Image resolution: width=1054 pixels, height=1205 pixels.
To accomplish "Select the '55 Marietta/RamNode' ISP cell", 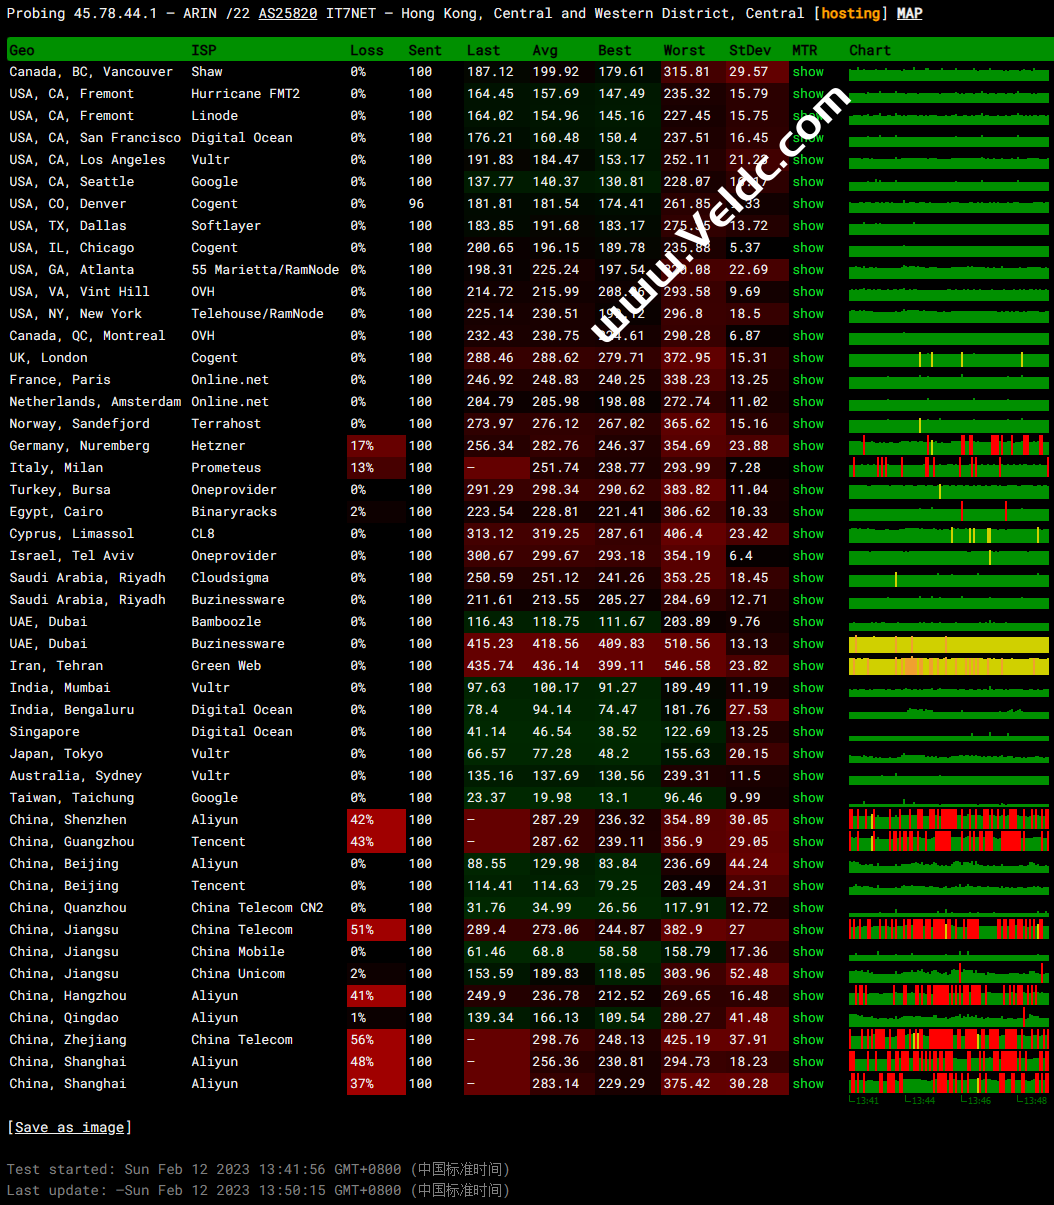I will tap(265, 270).
